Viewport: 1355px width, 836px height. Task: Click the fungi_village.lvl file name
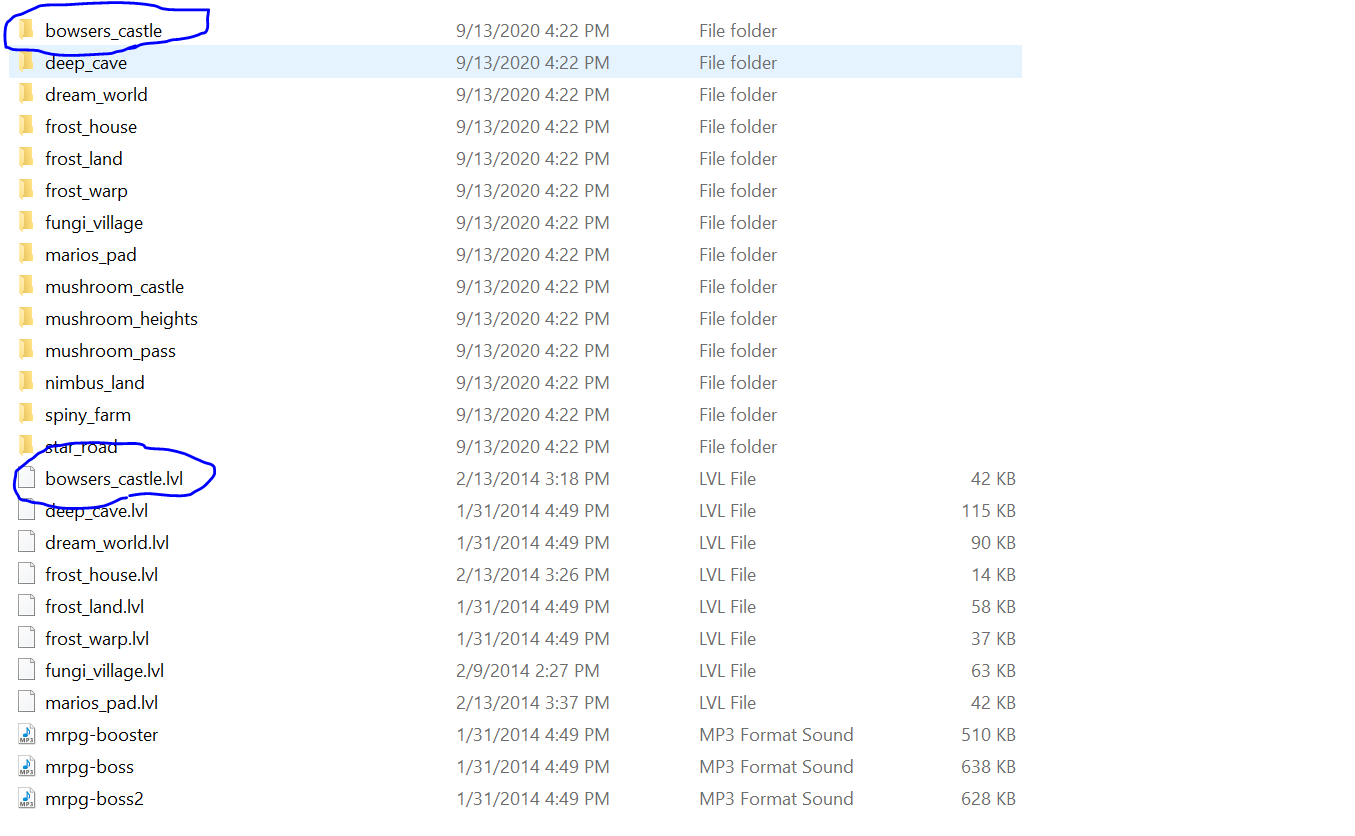pyautogui.click(x=105, y=671)
